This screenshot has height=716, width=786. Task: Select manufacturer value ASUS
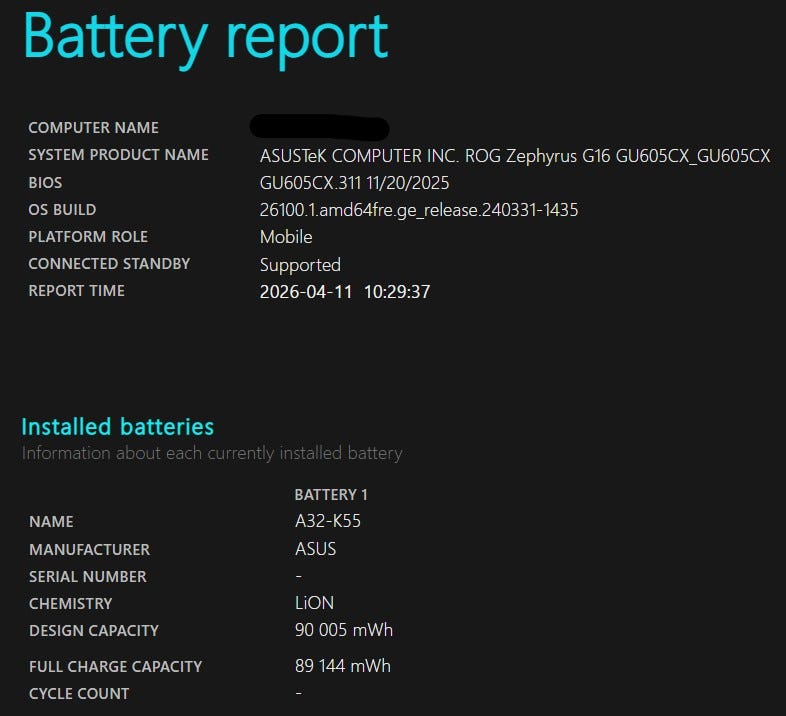(315, 549)
